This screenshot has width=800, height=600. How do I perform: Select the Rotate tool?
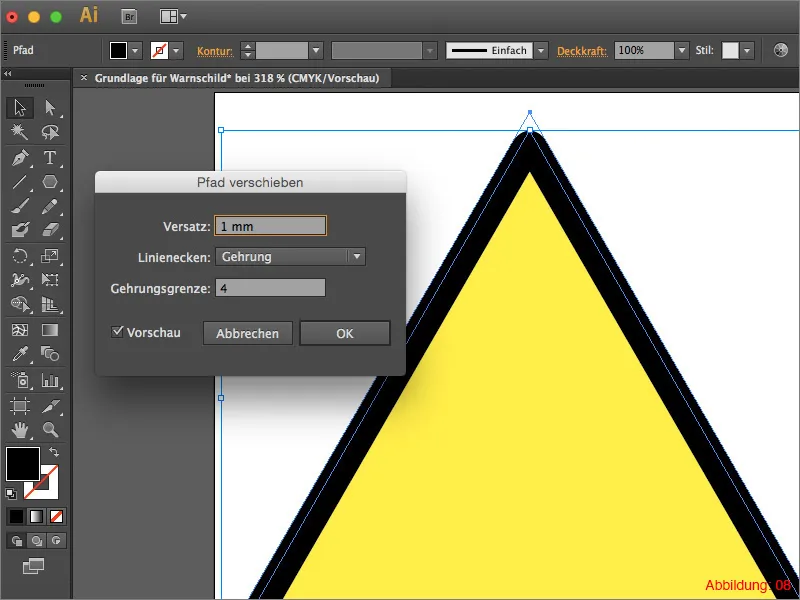click(20, 255)
